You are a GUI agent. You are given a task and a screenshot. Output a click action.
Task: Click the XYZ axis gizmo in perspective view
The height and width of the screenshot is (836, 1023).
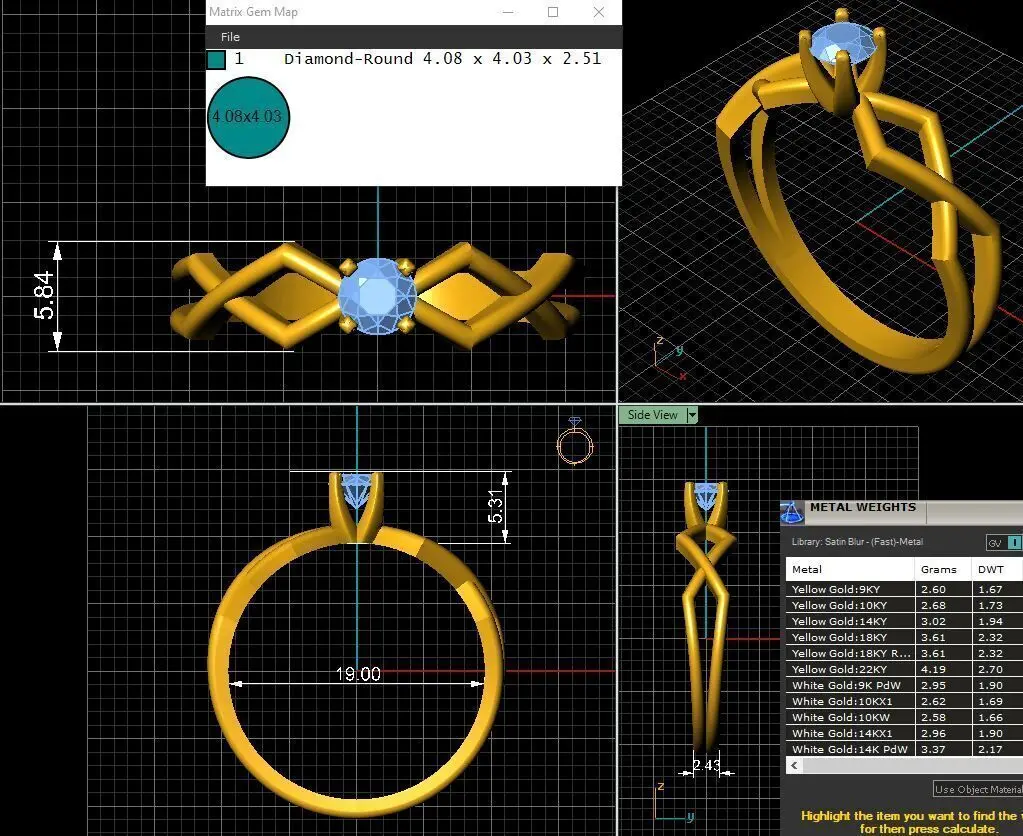(x=670, y=358)
